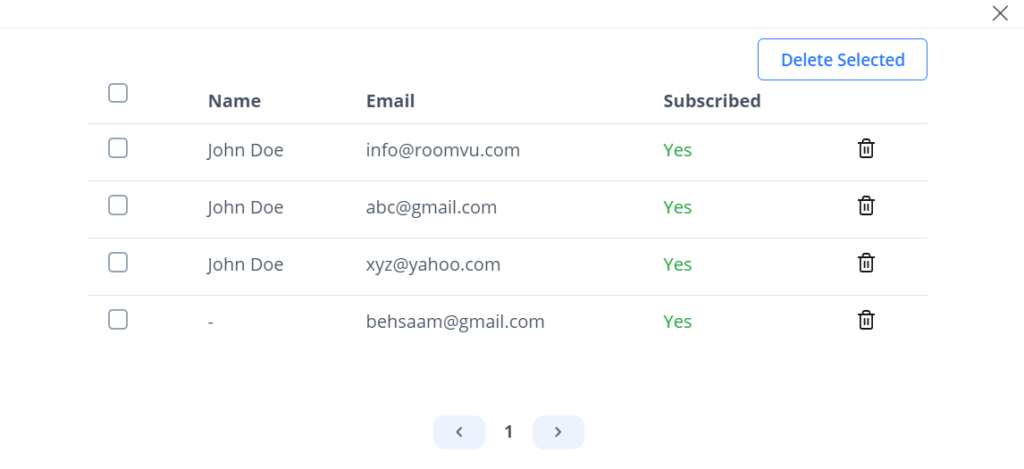1024x469 pixels.
Task: Click the Subscribed column header
Action: tap(712, 101)
